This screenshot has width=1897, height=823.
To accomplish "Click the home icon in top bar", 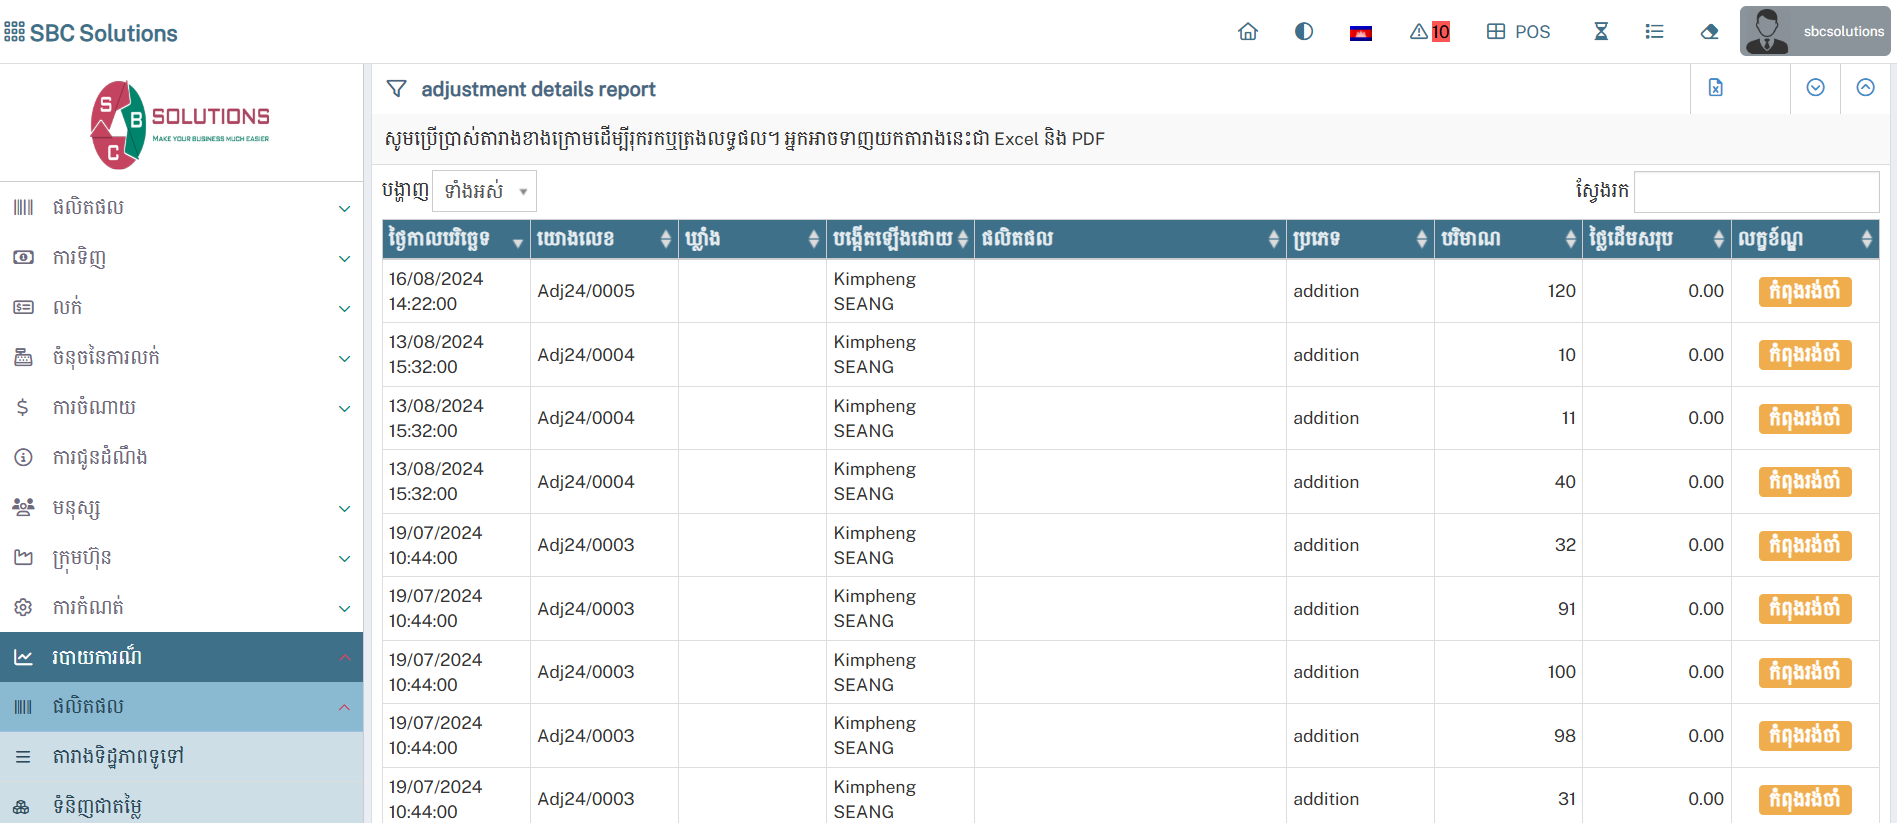I will click(x=1247, y=32).
